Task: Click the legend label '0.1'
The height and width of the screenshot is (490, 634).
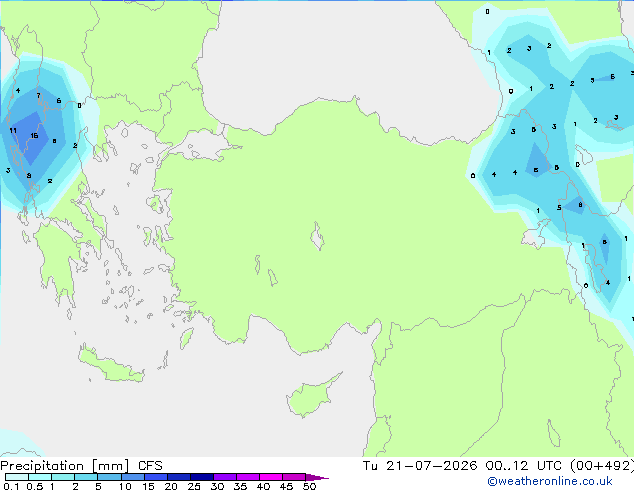Action: (11, 486)
